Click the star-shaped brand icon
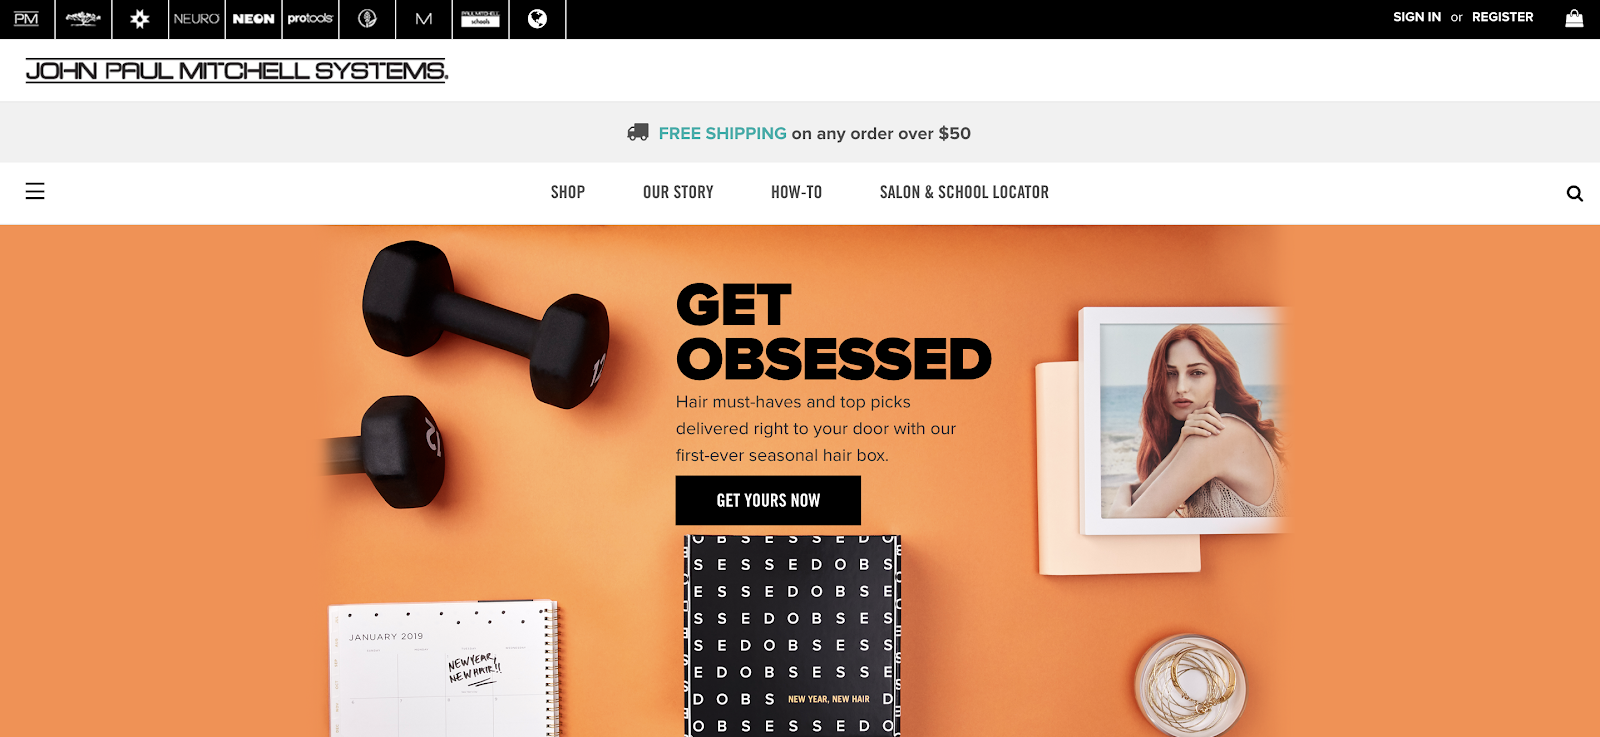The image size is (1600, 737). (140, 19)
